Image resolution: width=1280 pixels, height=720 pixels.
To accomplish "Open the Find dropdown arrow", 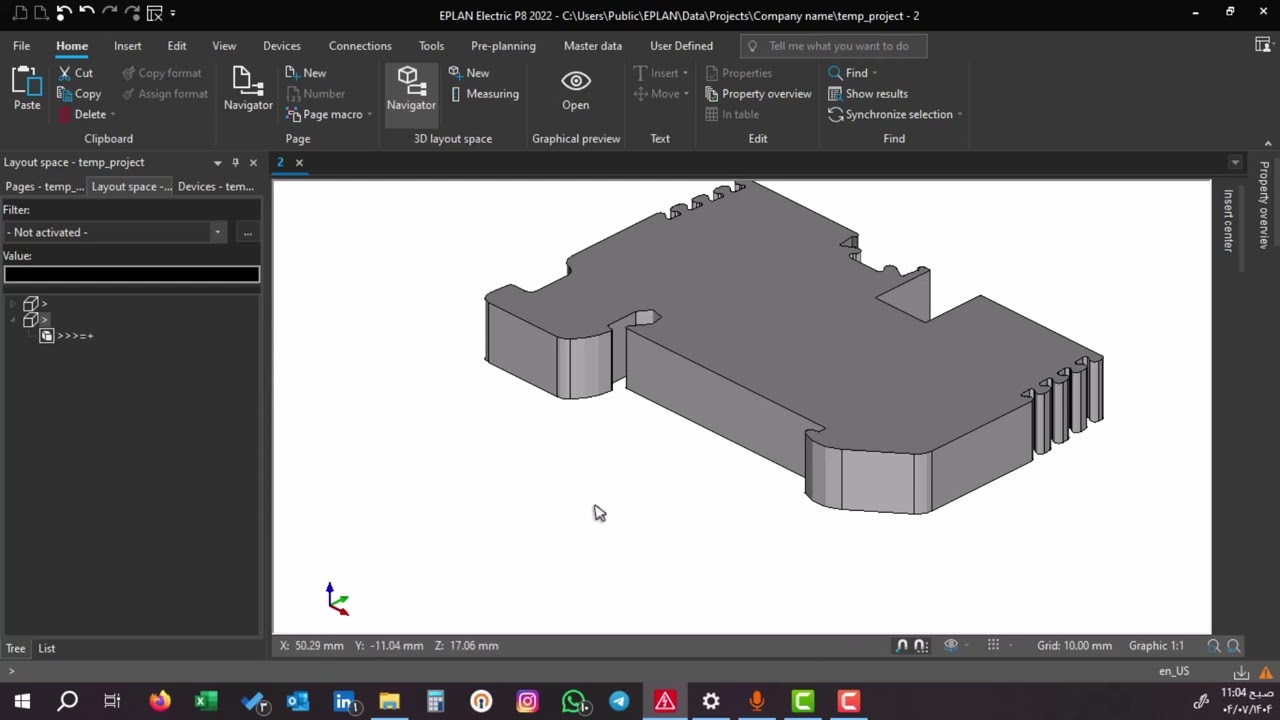I will [874, 73].
